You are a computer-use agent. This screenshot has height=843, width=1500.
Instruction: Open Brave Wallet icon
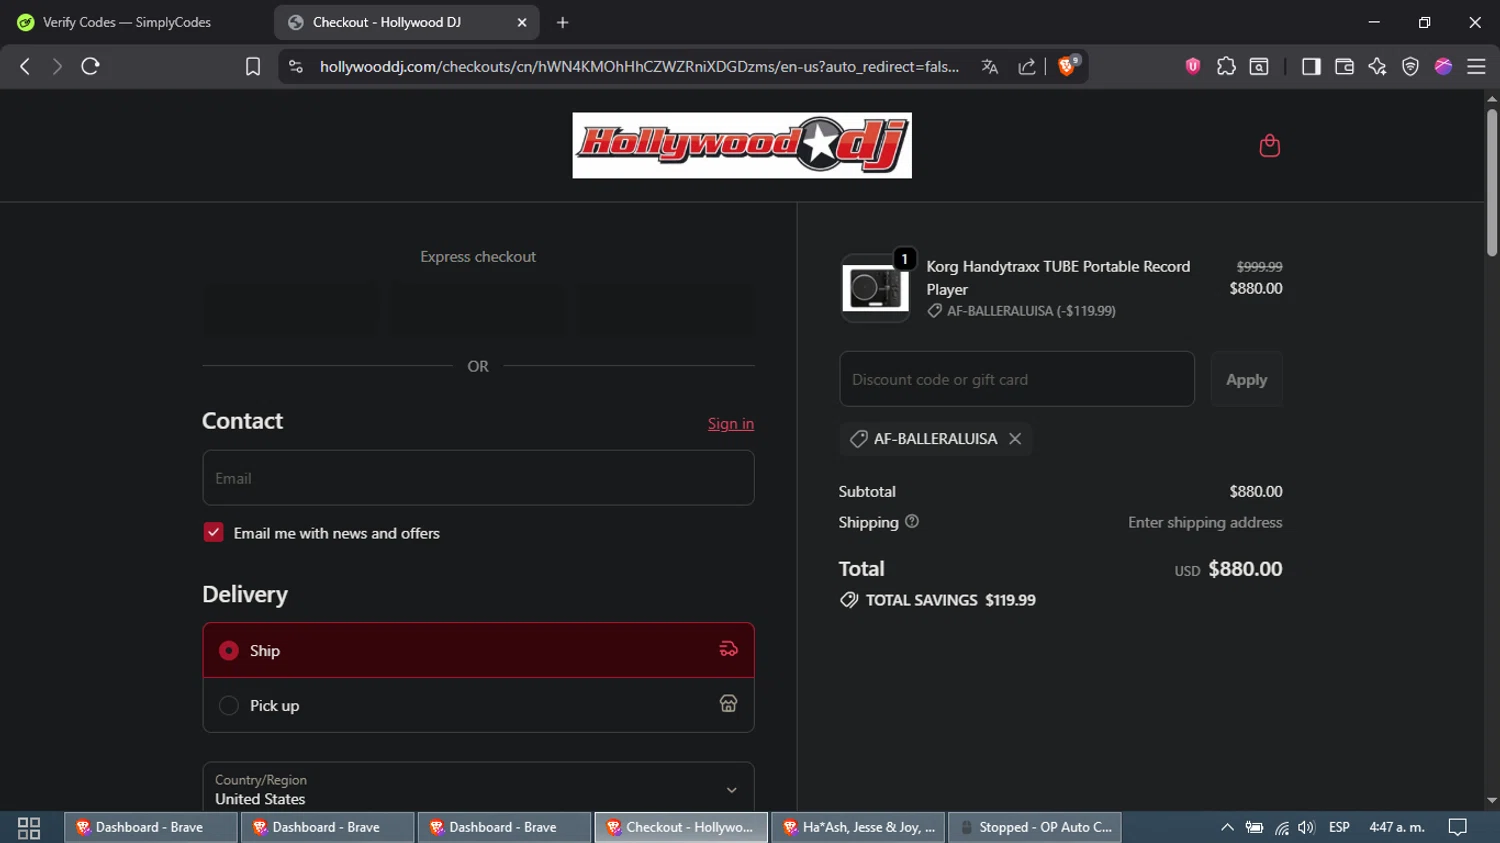pos(1344,66)
